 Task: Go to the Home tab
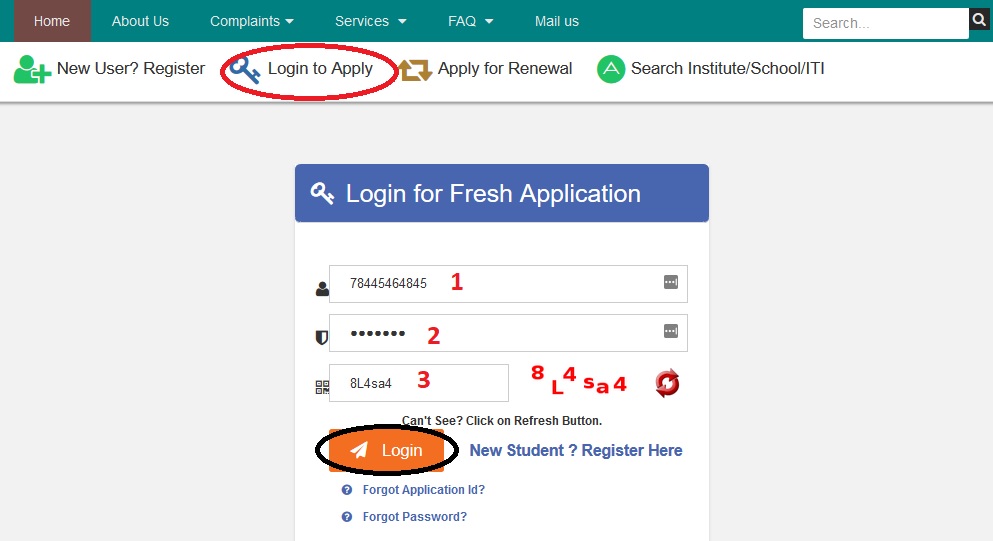tap(52, 21)
